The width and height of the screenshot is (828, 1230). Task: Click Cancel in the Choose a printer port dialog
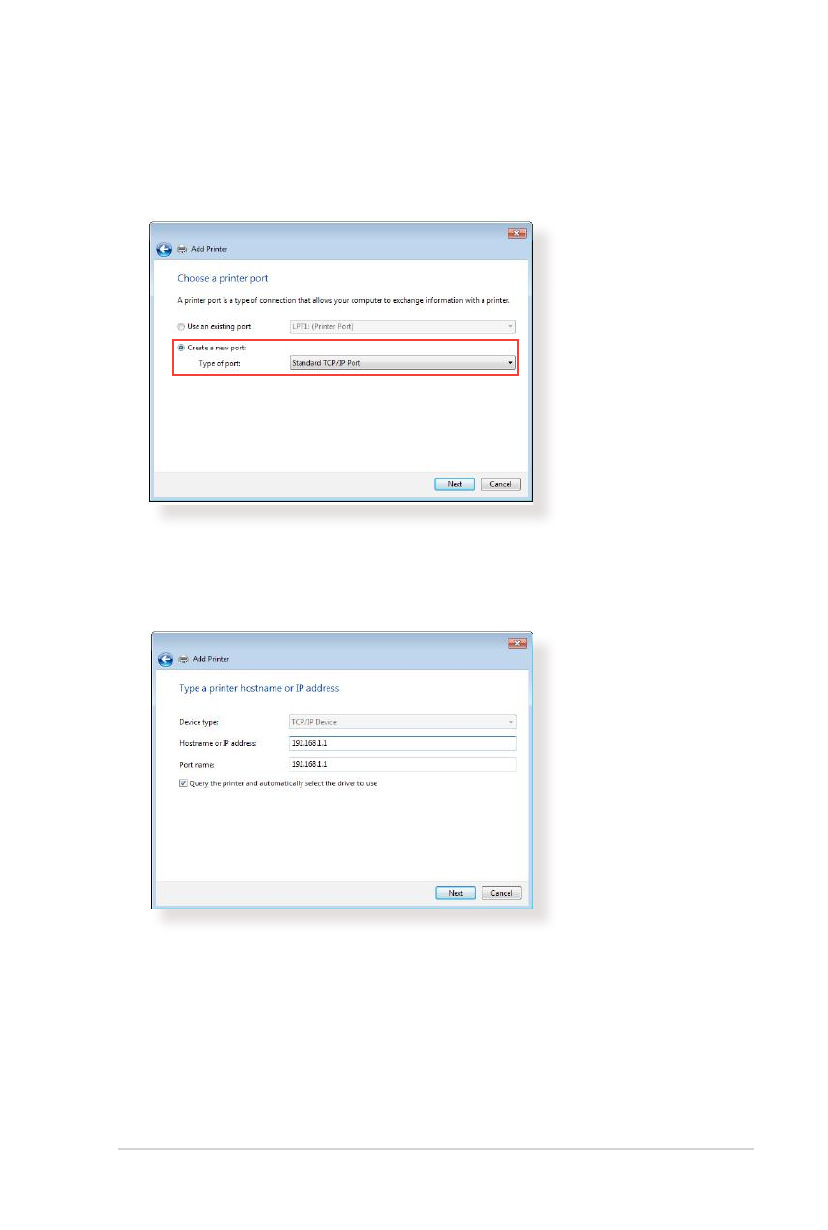click(501, 484)
